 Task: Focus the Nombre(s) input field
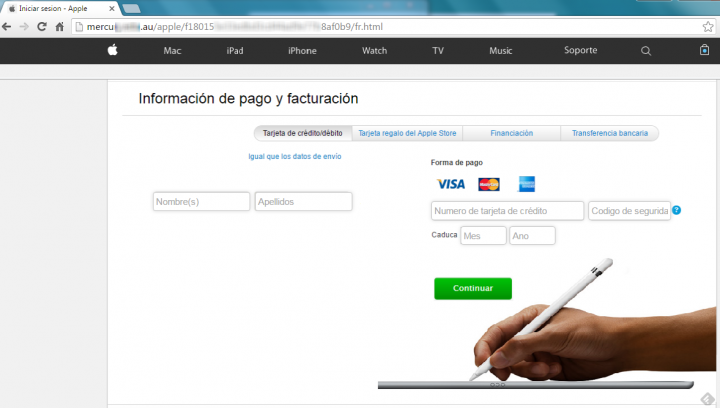202,201
